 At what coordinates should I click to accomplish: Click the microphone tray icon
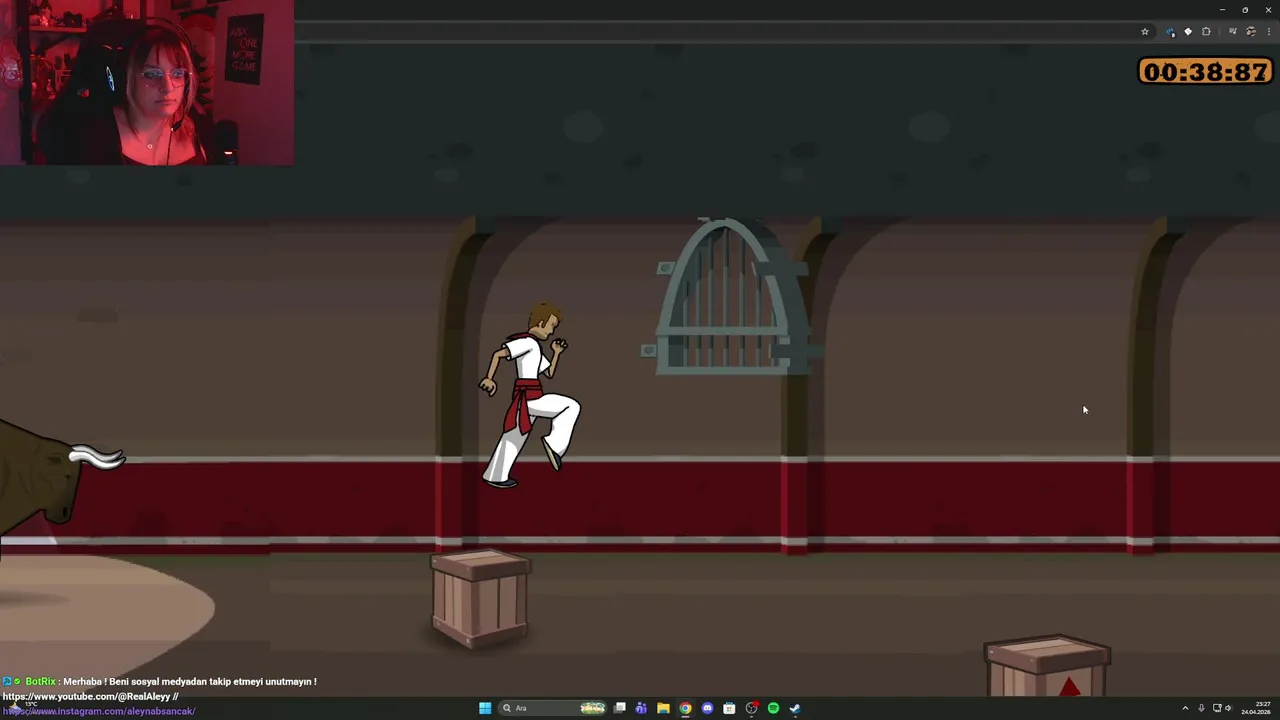coord(1201,708)
